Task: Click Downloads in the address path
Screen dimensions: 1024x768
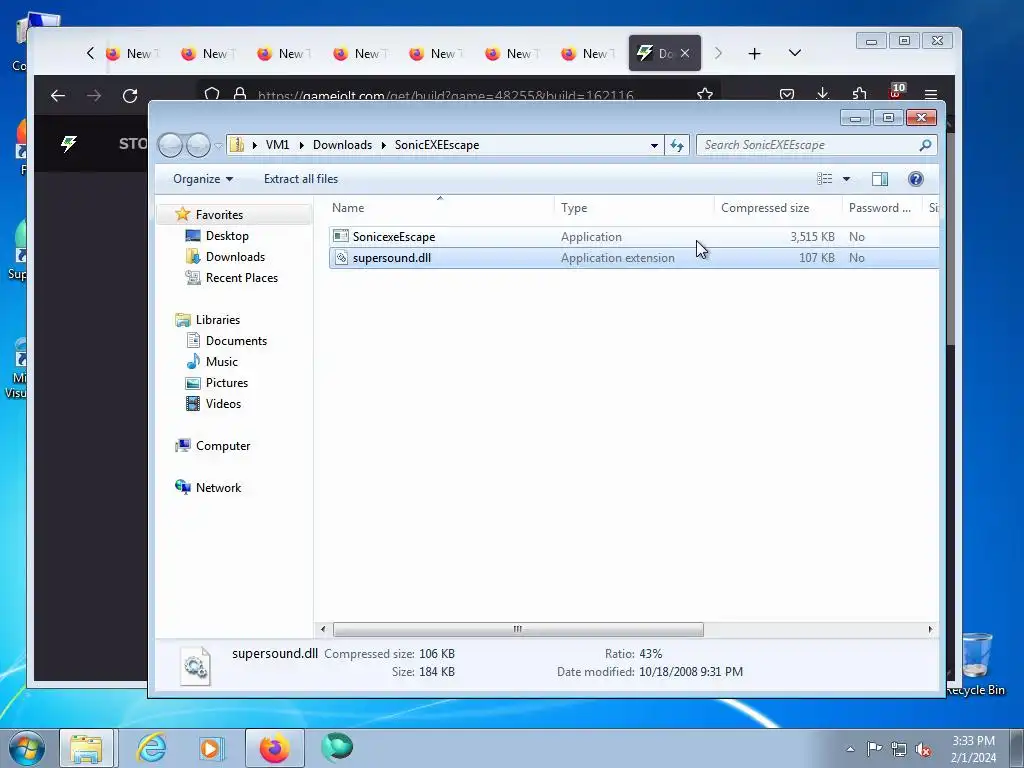Action: pyautogui.click(x=342, y=145)
